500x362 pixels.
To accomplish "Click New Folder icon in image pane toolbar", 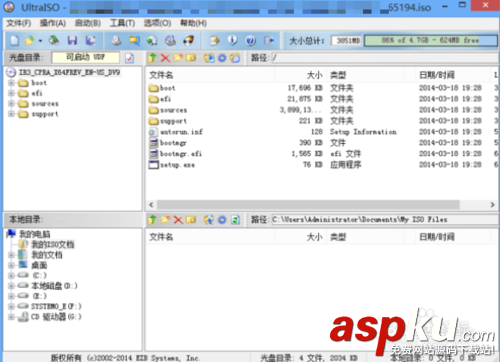I will (178, 58).
